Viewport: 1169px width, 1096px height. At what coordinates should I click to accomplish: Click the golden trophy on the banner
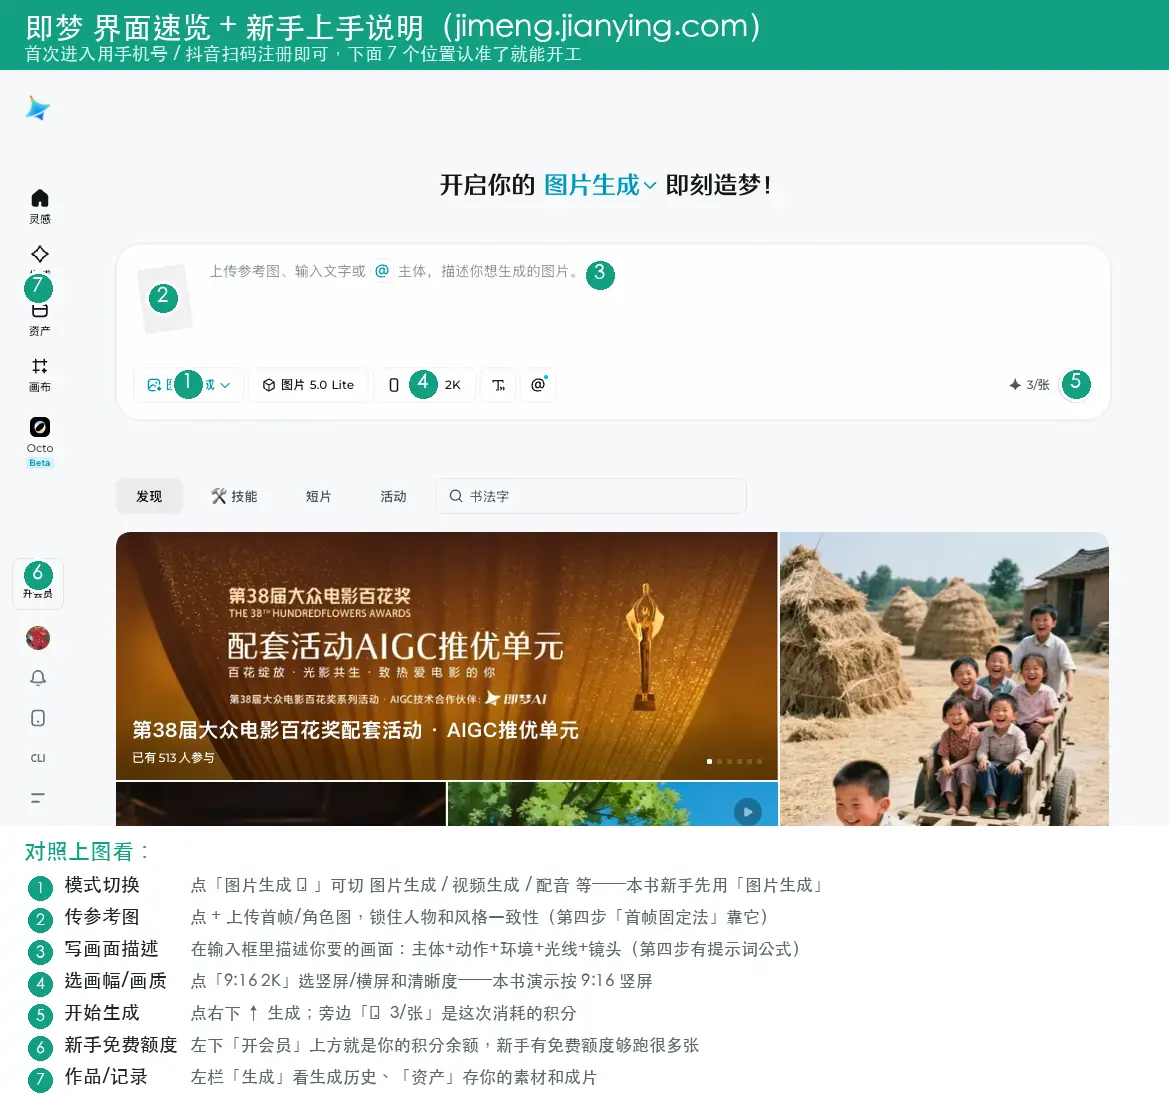(645, 646)
